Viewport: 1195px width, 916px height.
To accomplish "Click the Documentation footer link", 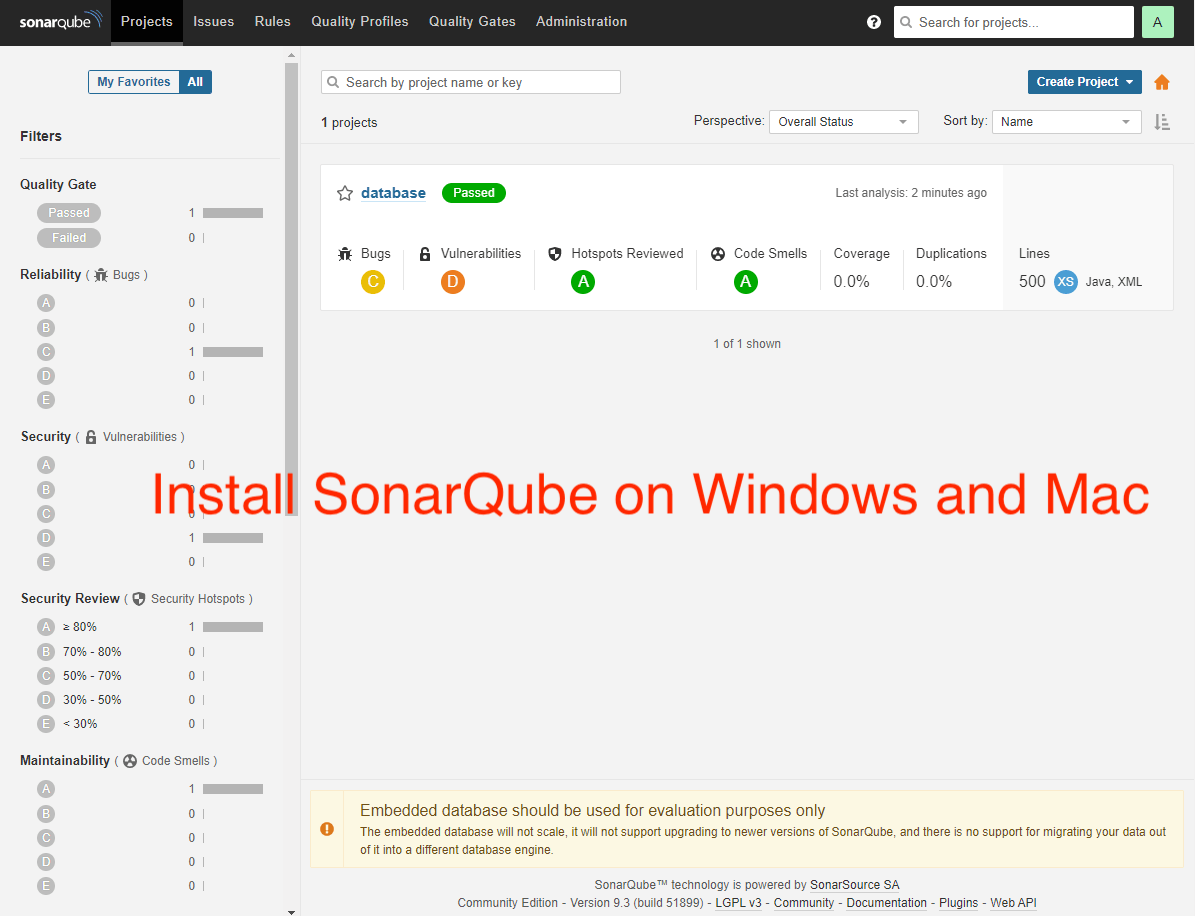I will pyautogui.click(x=886, y=902).
